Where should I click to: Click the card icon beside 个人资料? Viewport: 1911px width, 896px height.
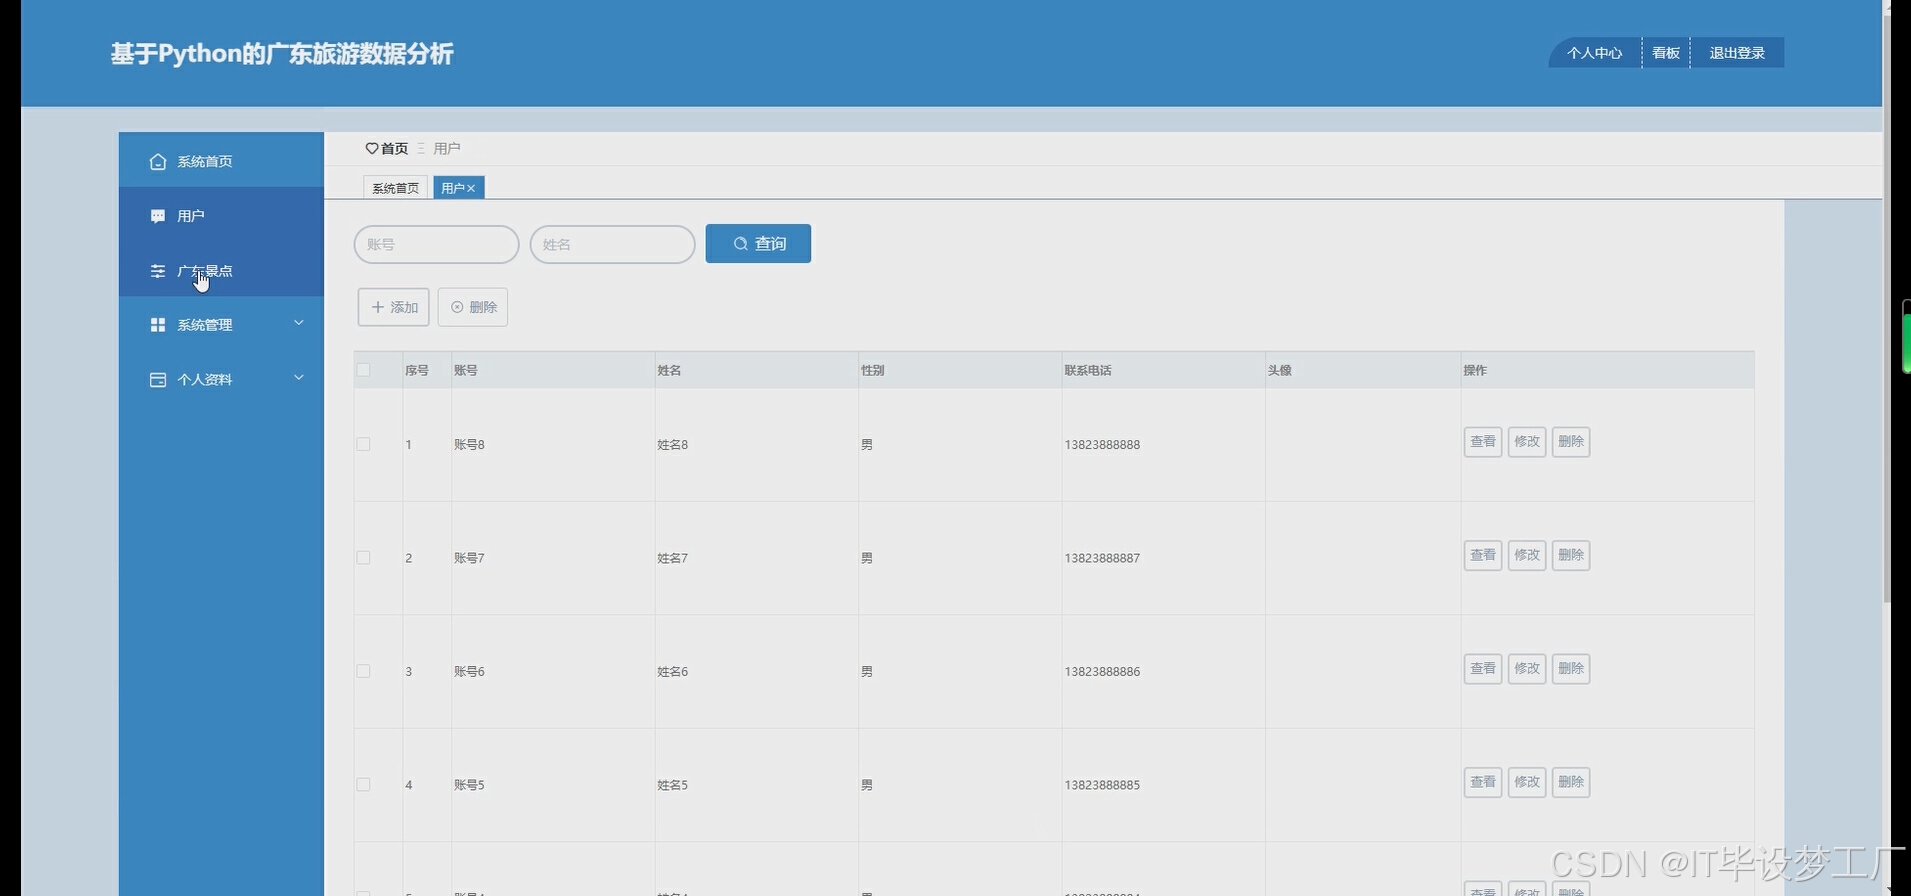click(158, 380)
